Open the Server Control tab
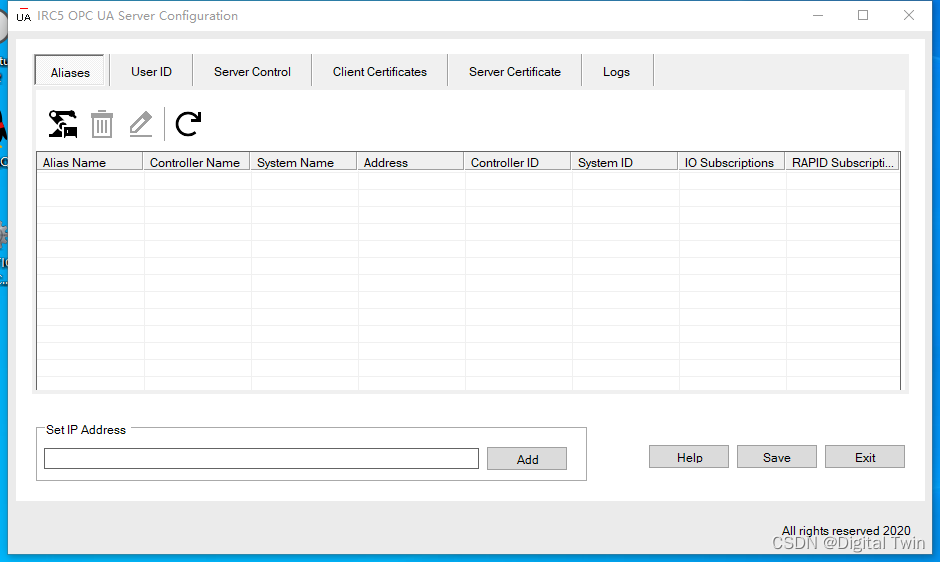 (x=252, y=72)
